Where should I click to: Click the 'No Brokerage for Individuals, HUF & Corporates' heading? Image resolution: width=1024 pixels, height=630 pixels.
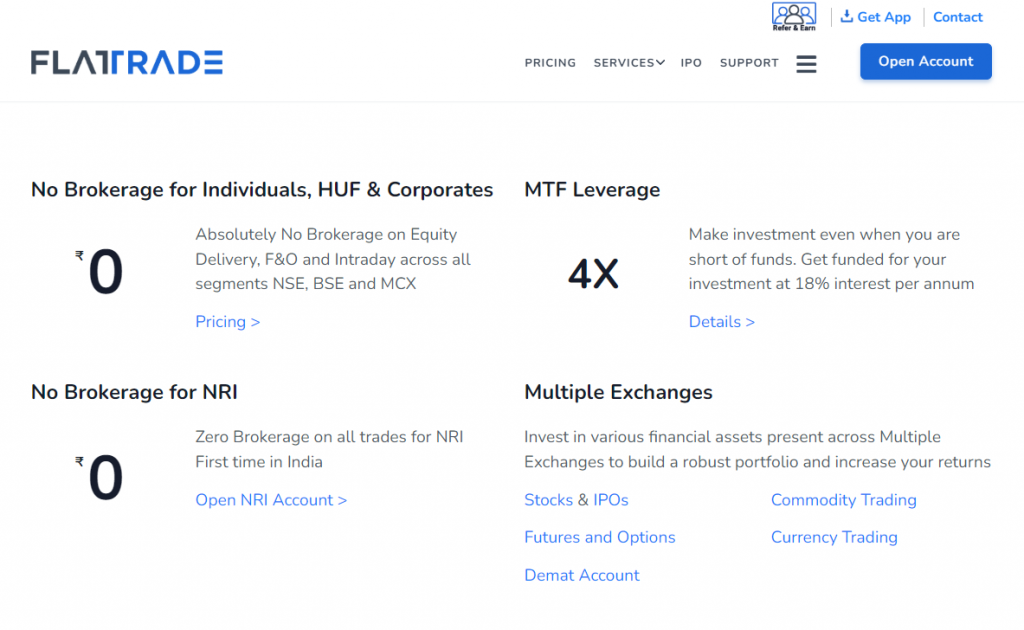pyautogui.click(x=262, y=190)
